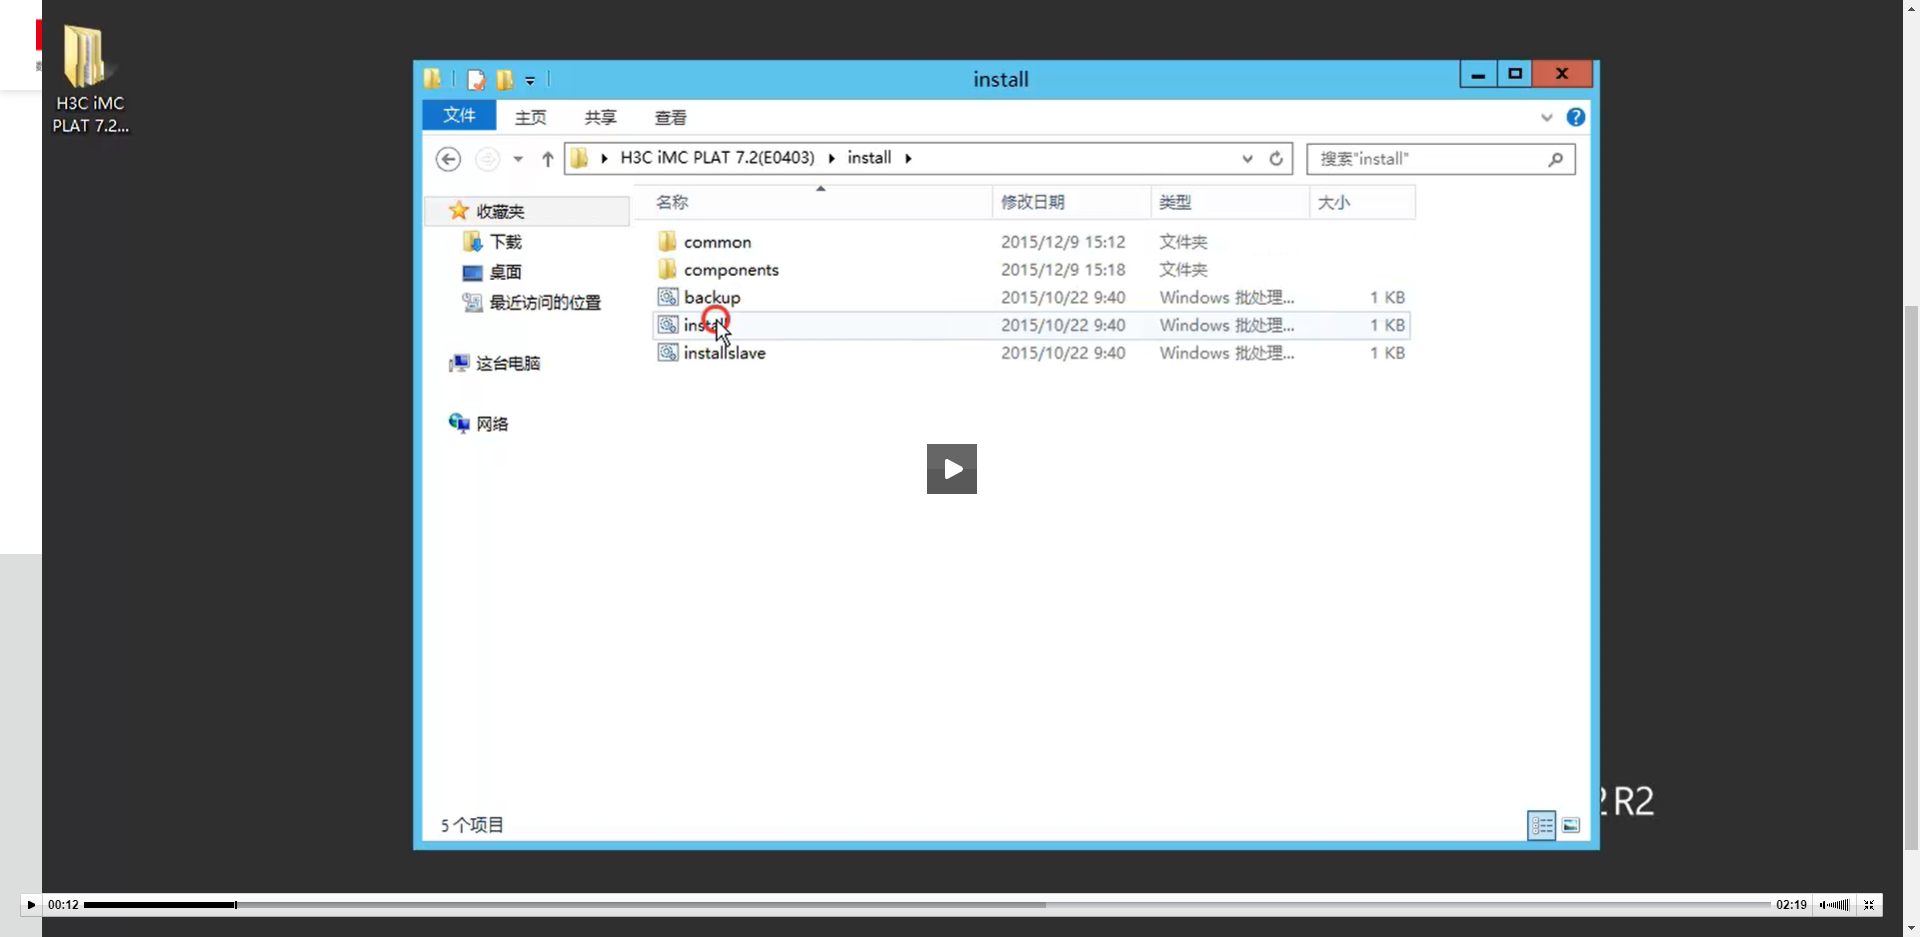This screenshot has width=1920, height=937.
Task: Open the recent locations dropdown arrow
Action: click(x=518, y=159)
